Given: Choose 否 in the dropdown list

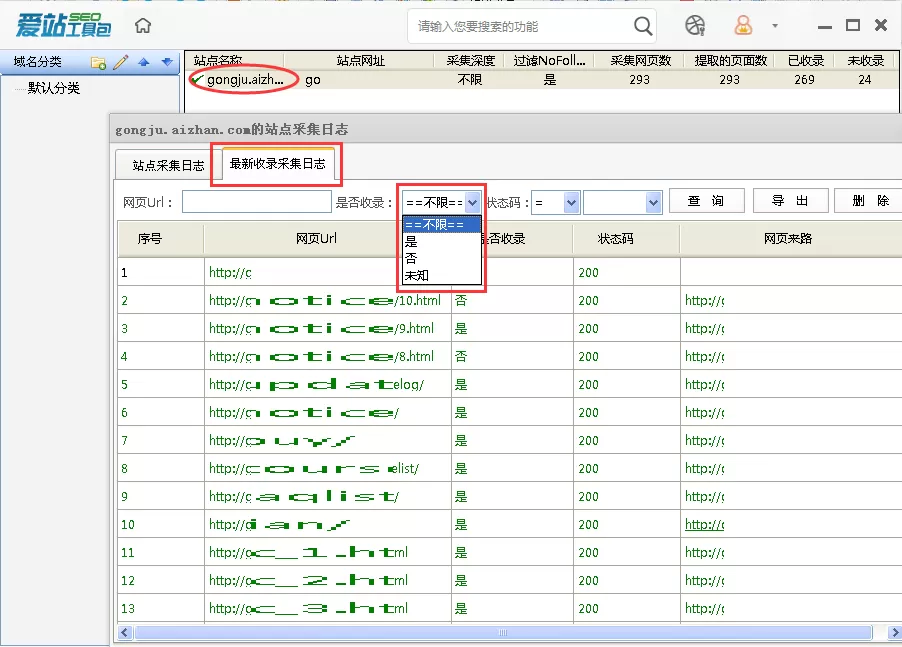Looking at the screenshot, I should point(441,258).
